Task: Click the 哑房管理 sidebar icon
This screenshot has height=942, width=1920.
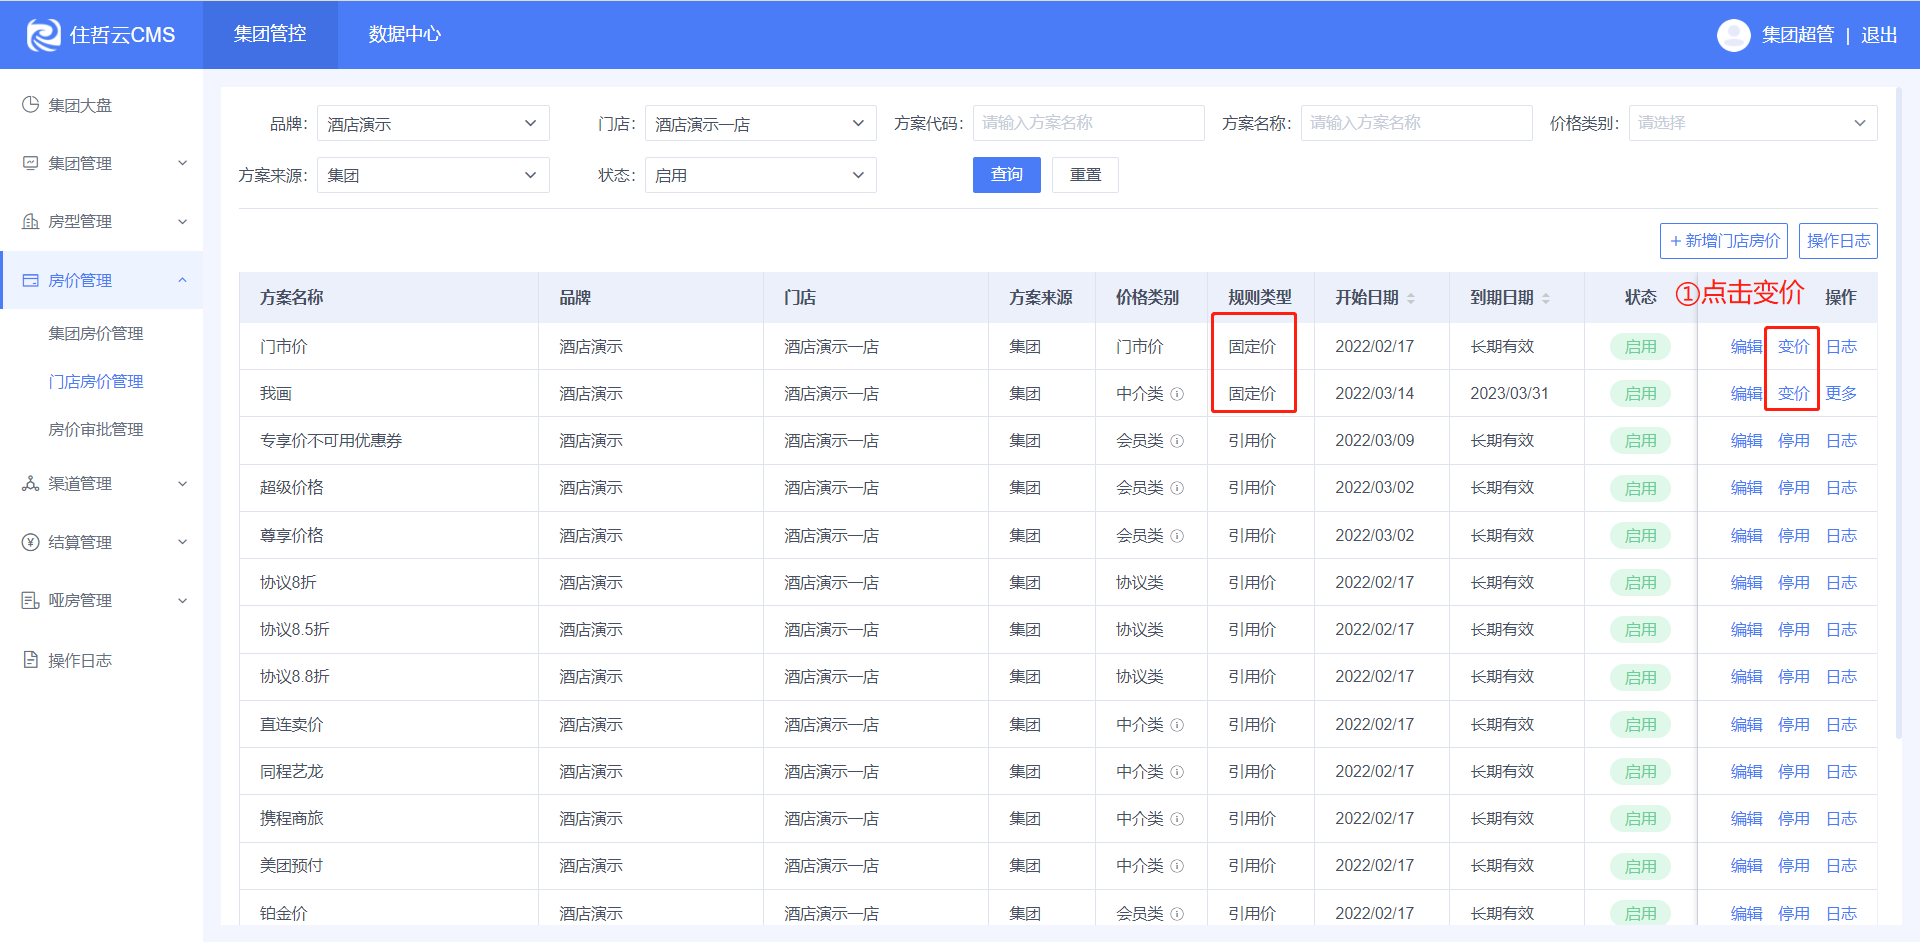Action: coord(31,600)
